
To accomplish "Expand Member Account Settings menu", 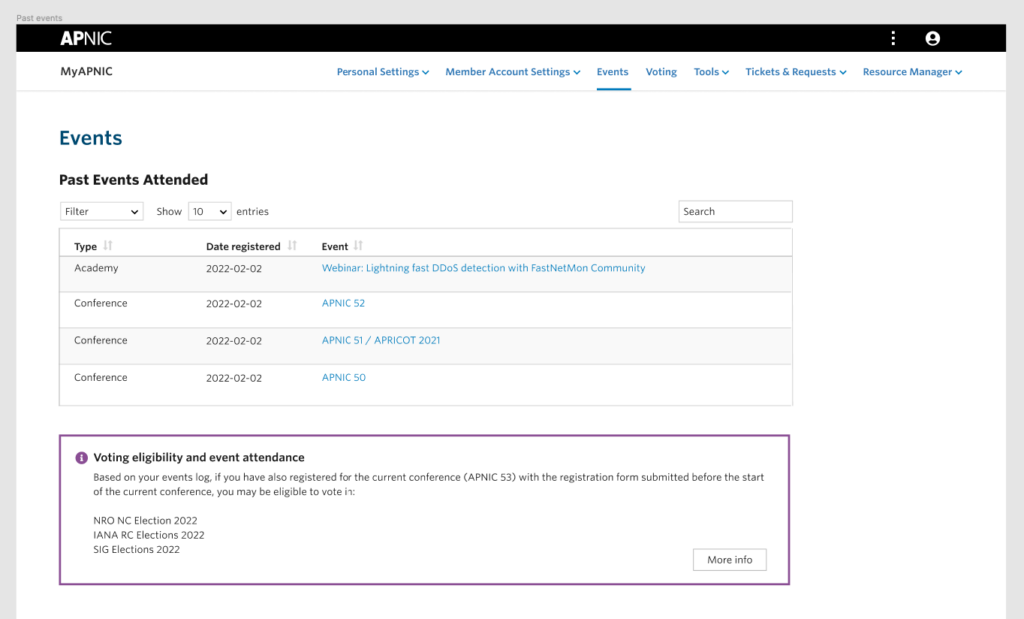I will tap(513, 72).
